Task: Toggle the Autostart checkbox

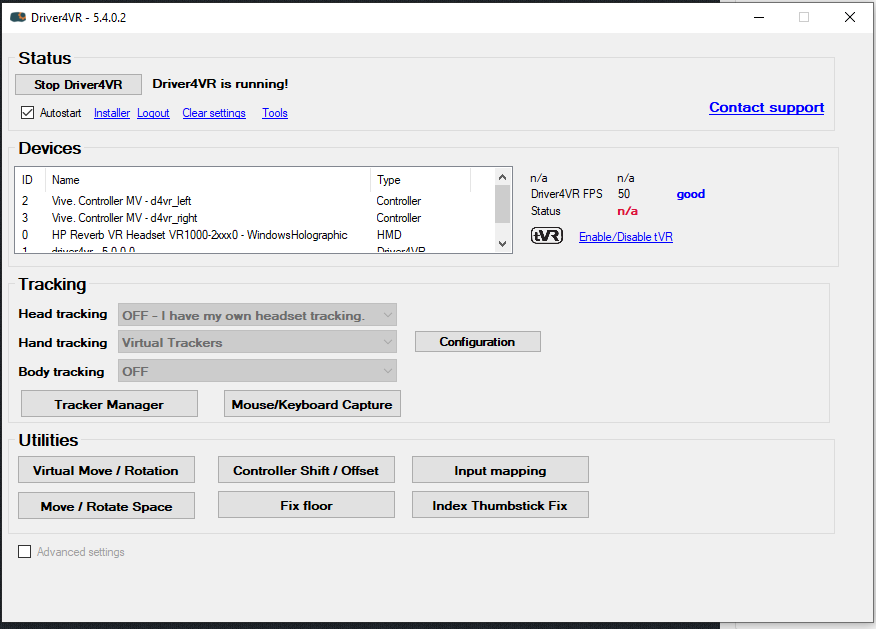Action: click(x=27, y=113)
